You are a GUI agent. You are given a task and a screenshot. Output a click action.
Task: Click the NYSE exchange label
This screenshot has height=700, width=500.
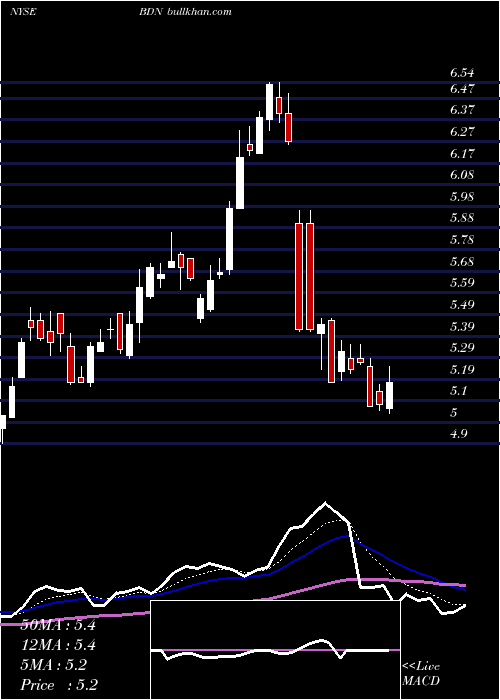coord(23,12)
